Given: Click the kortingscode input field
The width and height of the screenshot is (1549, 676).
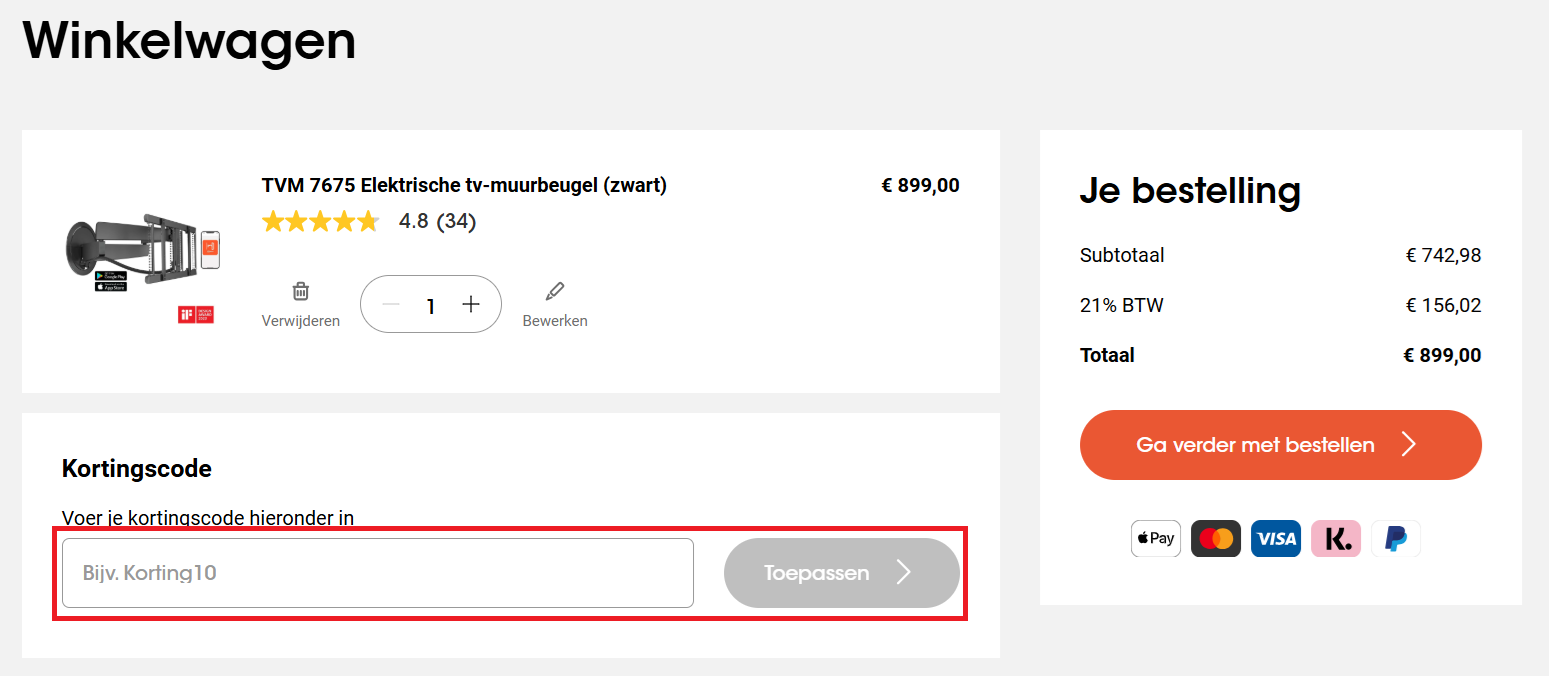Looking at the screenshot, I should pyautogui.click(x=377, y=572).
